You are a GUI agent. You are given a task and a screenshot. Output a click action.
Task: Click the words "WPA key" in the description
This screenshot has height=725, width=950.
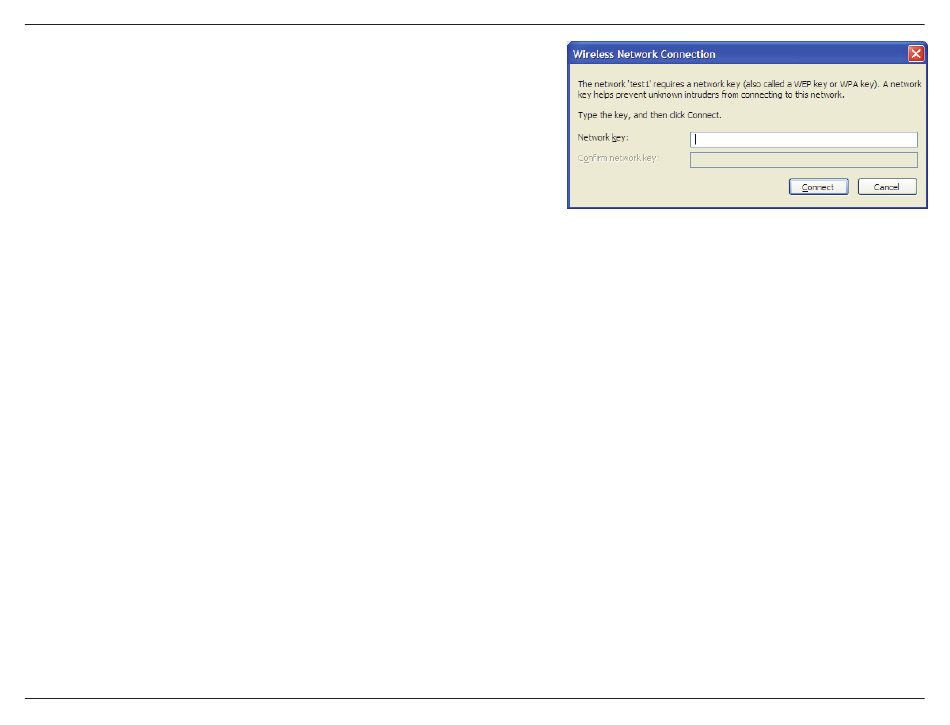click(x=857, y=84)
